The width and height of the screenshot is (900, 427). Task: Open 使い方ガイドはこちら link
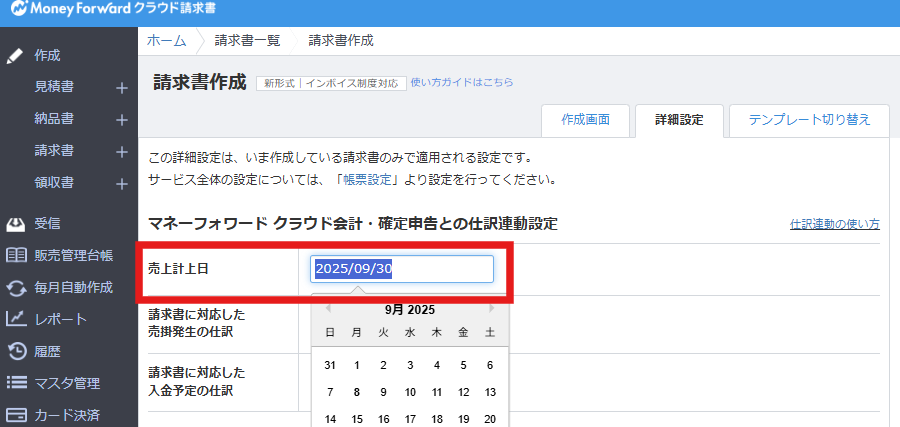point(462,82)
